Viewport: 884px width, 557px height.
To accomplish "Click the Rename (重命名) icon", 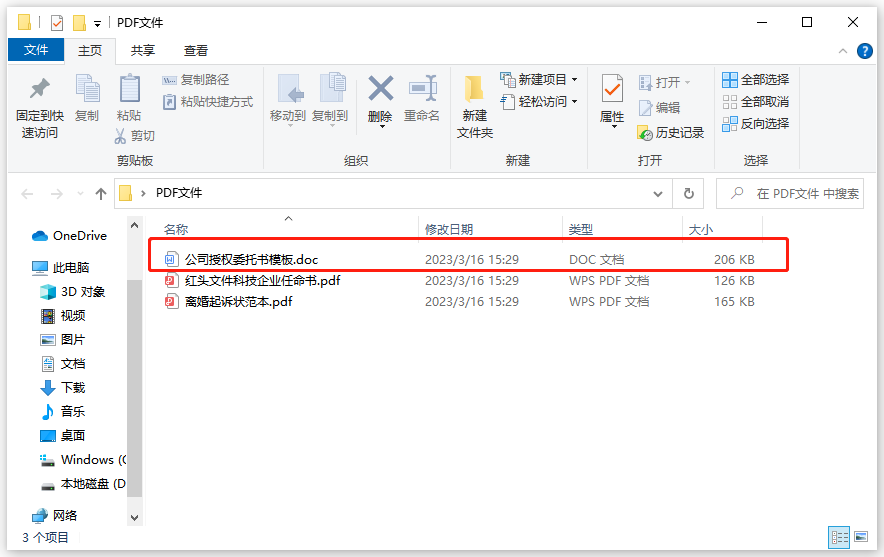I will point(422,89).
